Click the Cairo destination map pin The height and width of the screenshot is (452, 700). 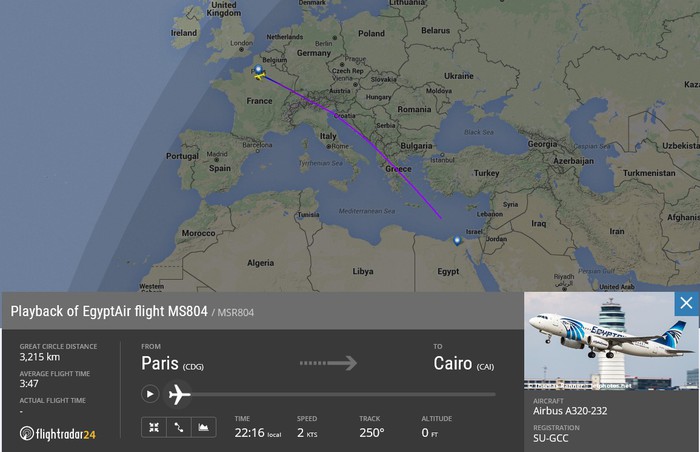[x=457, y=241]
